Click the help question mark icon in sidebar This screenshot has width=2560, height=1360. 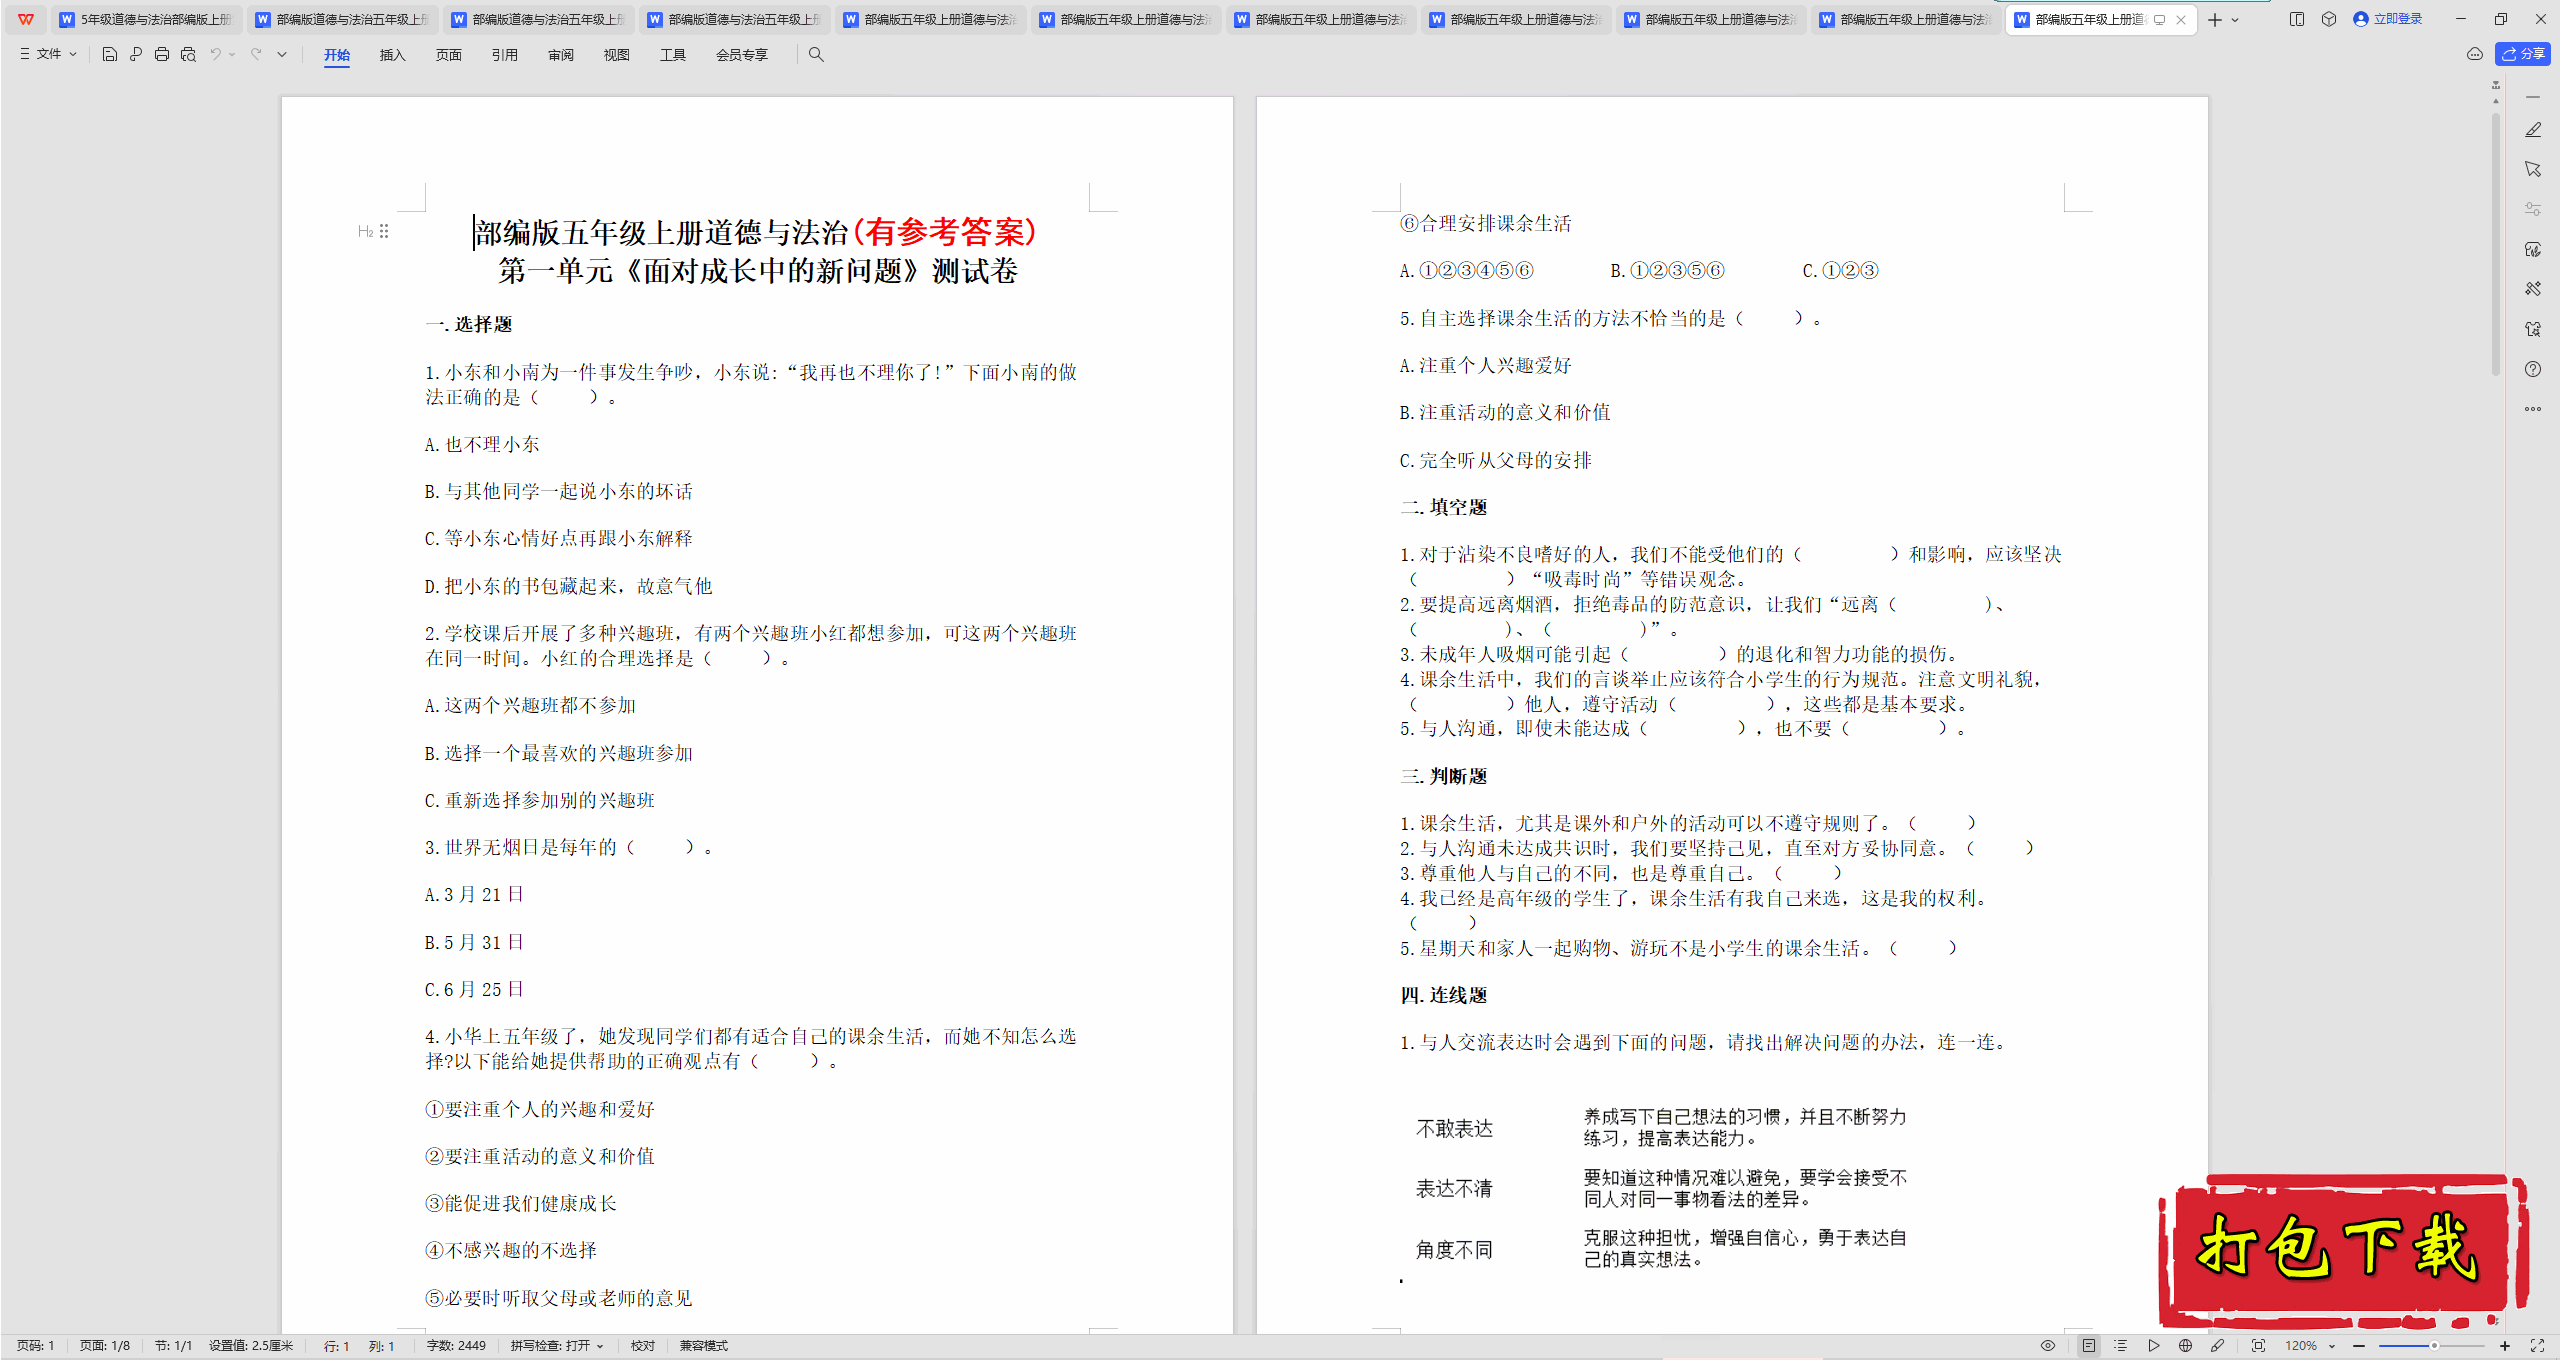click(2533, 369)
